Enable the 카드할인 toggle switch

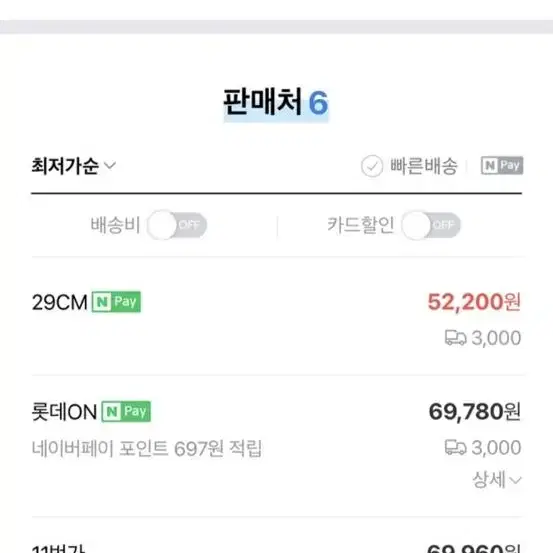[x=431, y=225]
